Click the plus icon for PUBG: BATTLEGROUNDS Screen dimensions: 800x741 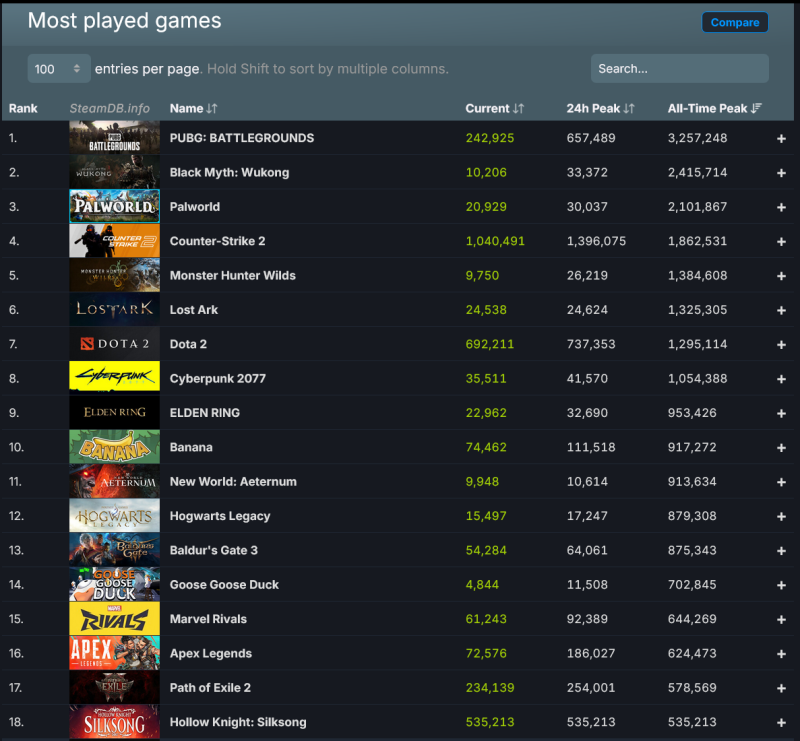pos(781,138)
